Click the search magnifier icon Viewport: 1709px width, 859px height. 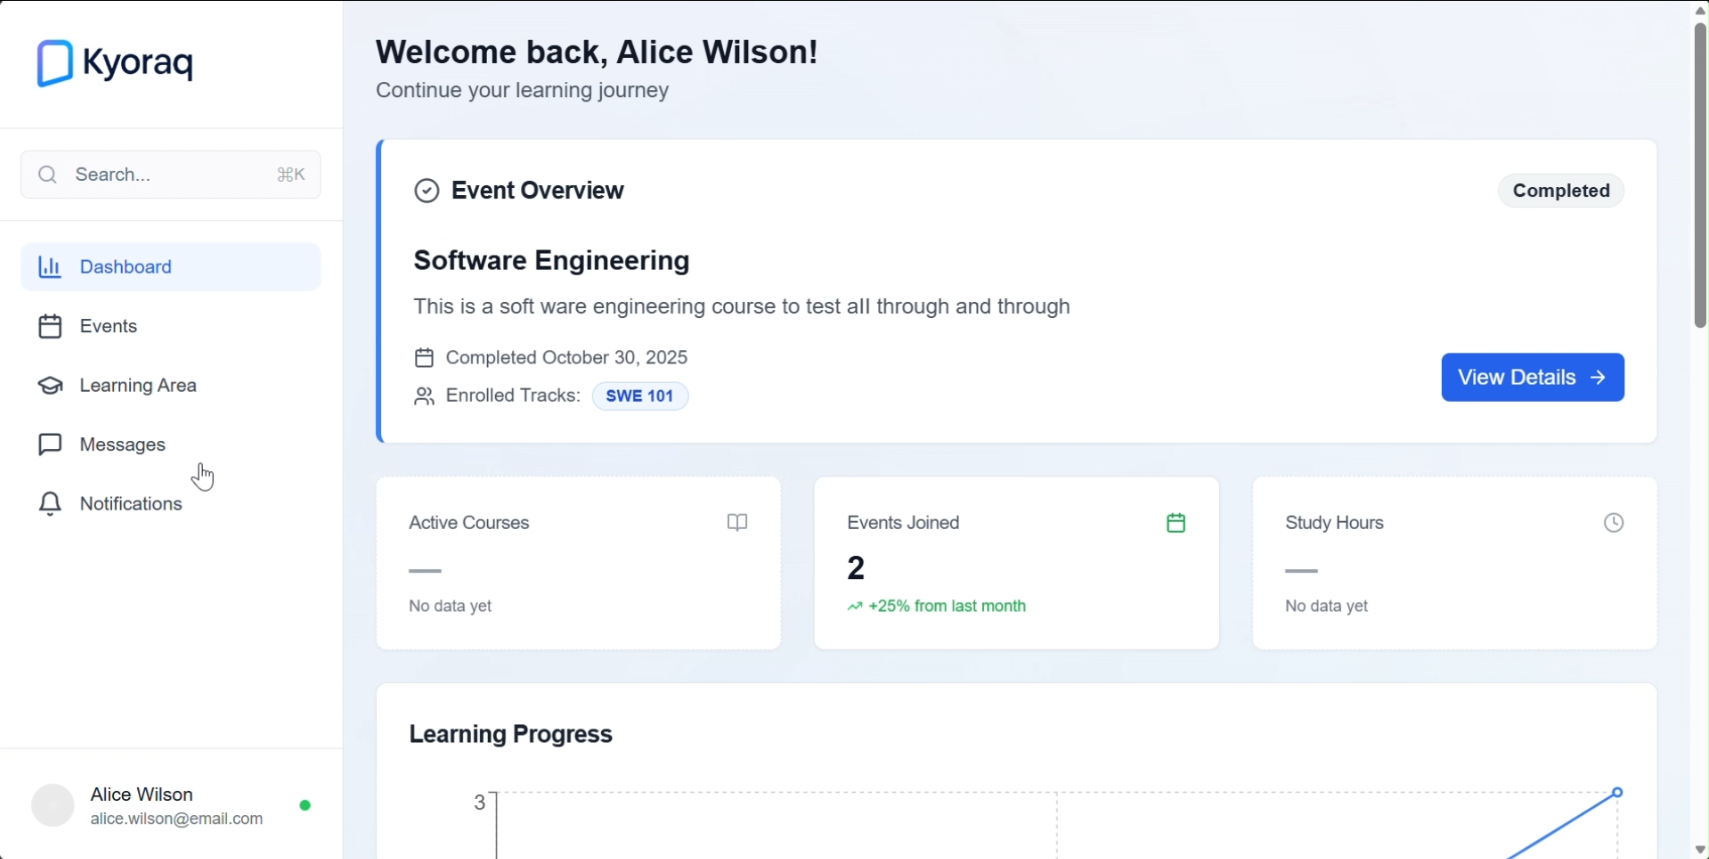[x=47, y=175]
